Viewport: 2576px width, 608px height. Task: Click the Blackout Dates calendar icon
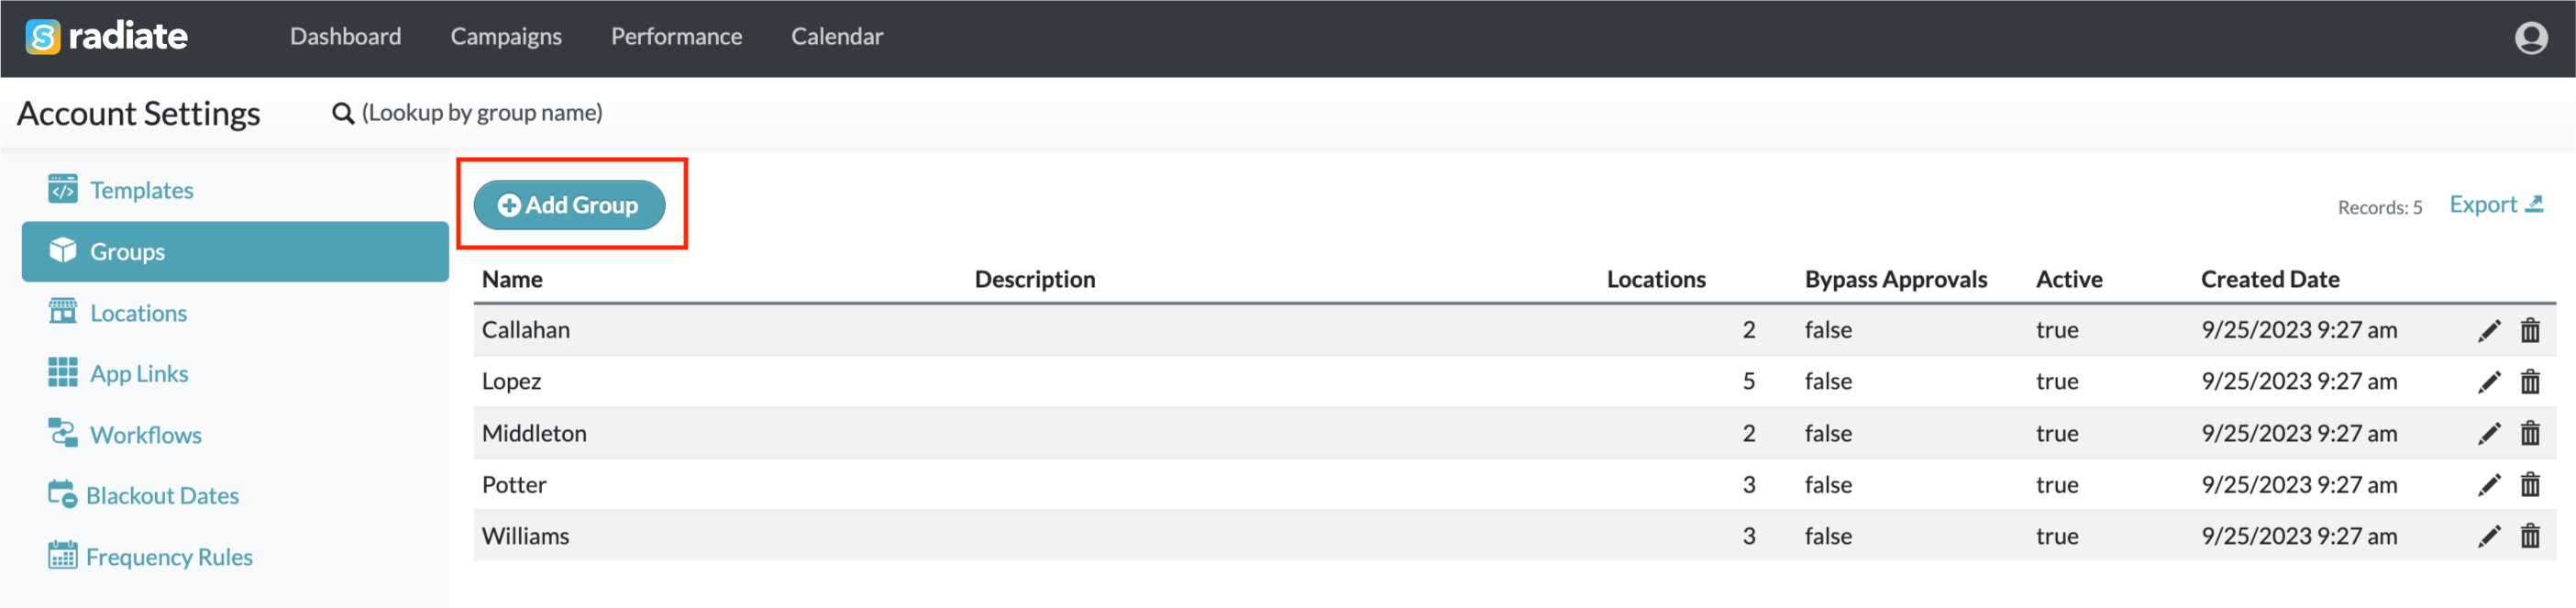pos(62,494)
